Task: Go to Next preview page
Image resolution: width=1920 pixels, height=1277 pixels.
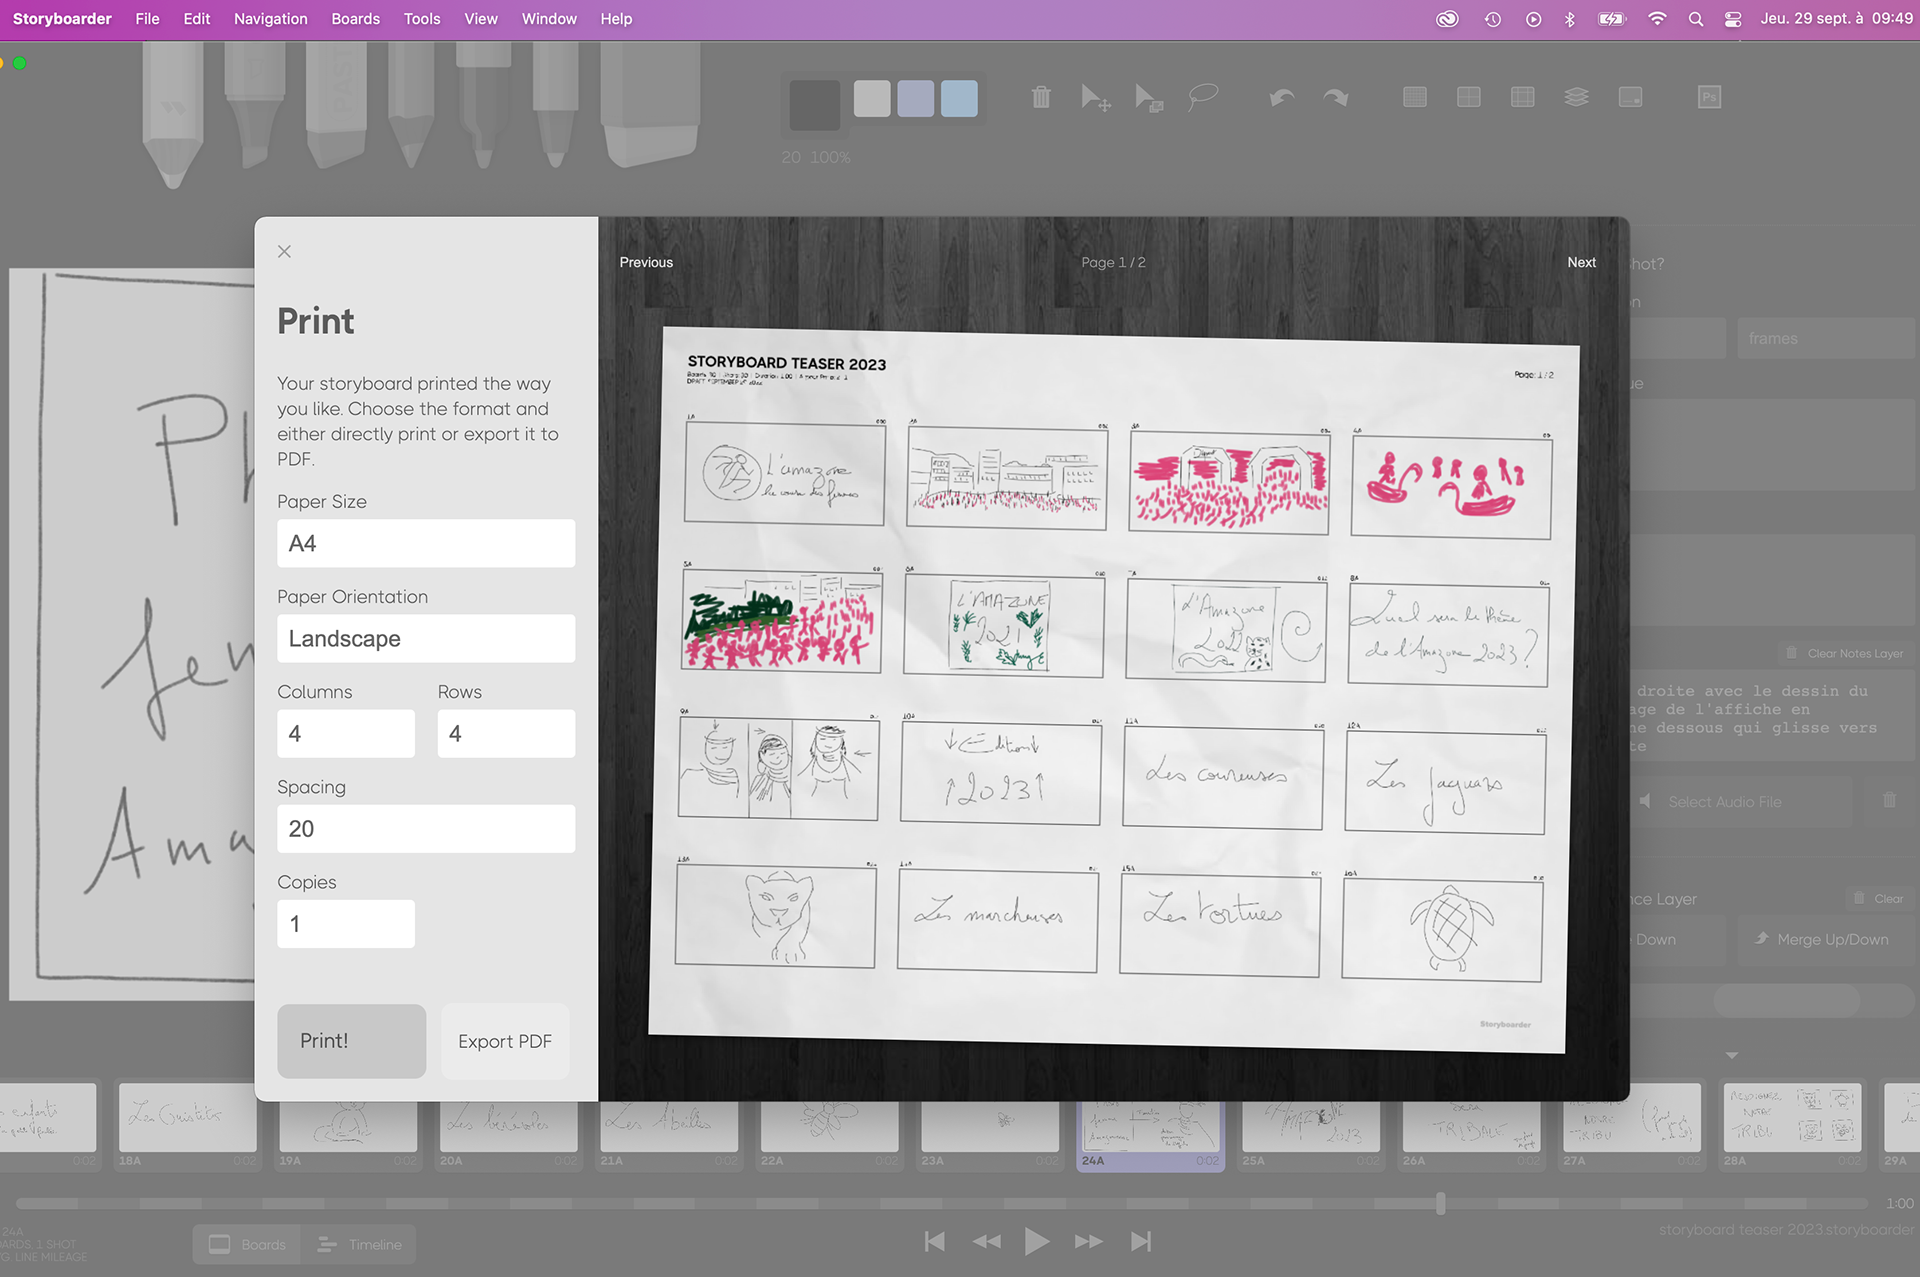Action: 1581,262
